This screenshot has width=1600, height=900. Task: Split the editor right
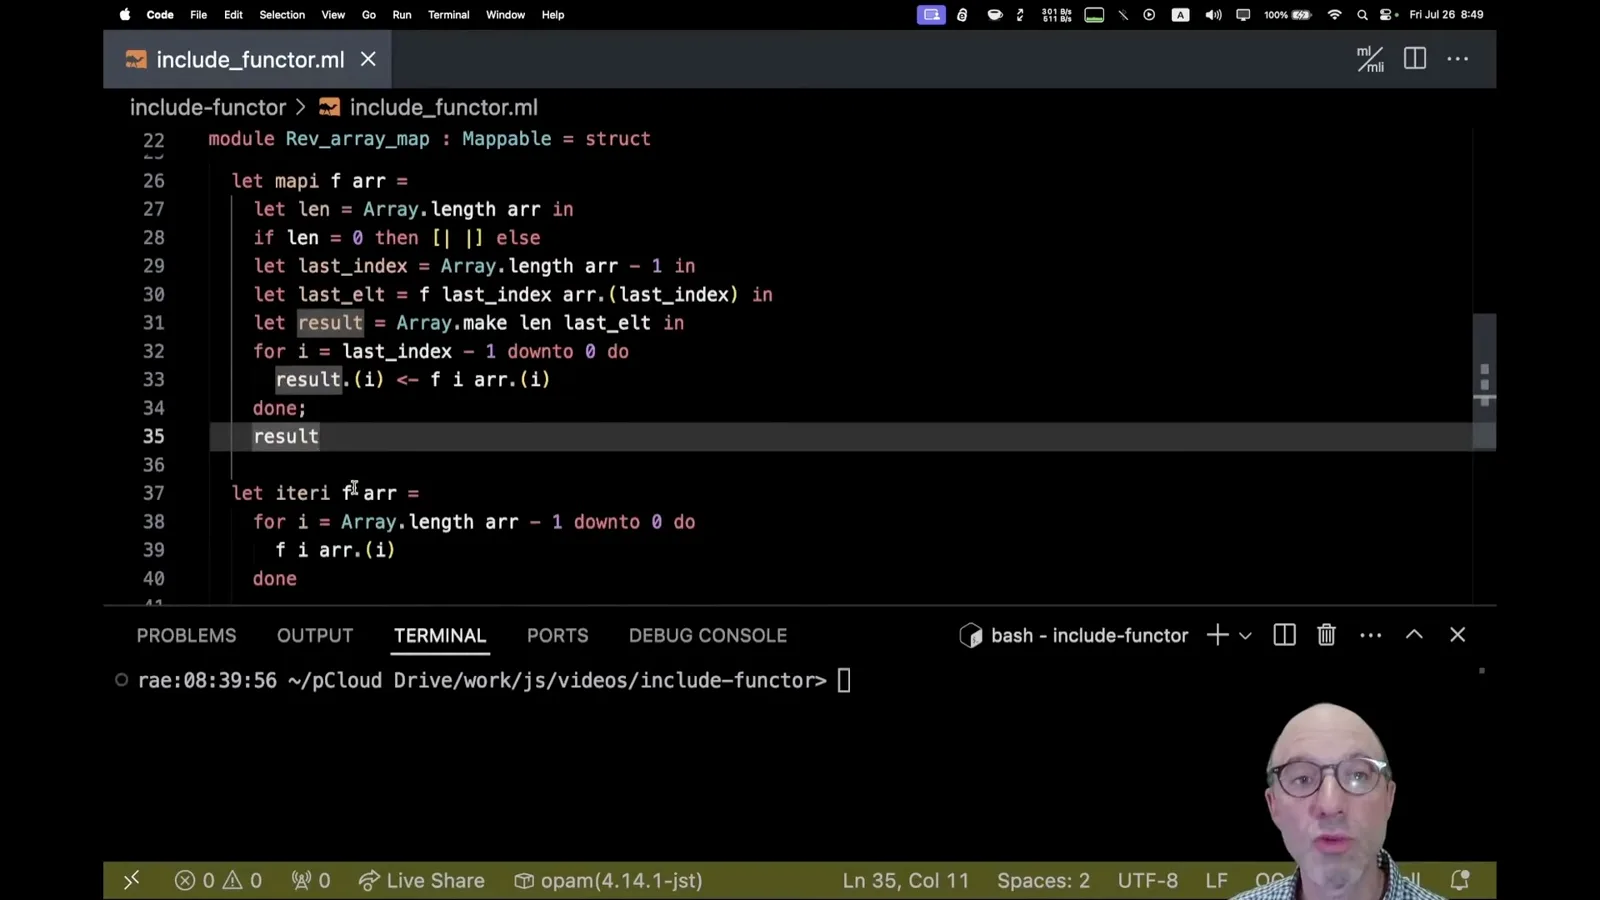tap(1415, 59)
